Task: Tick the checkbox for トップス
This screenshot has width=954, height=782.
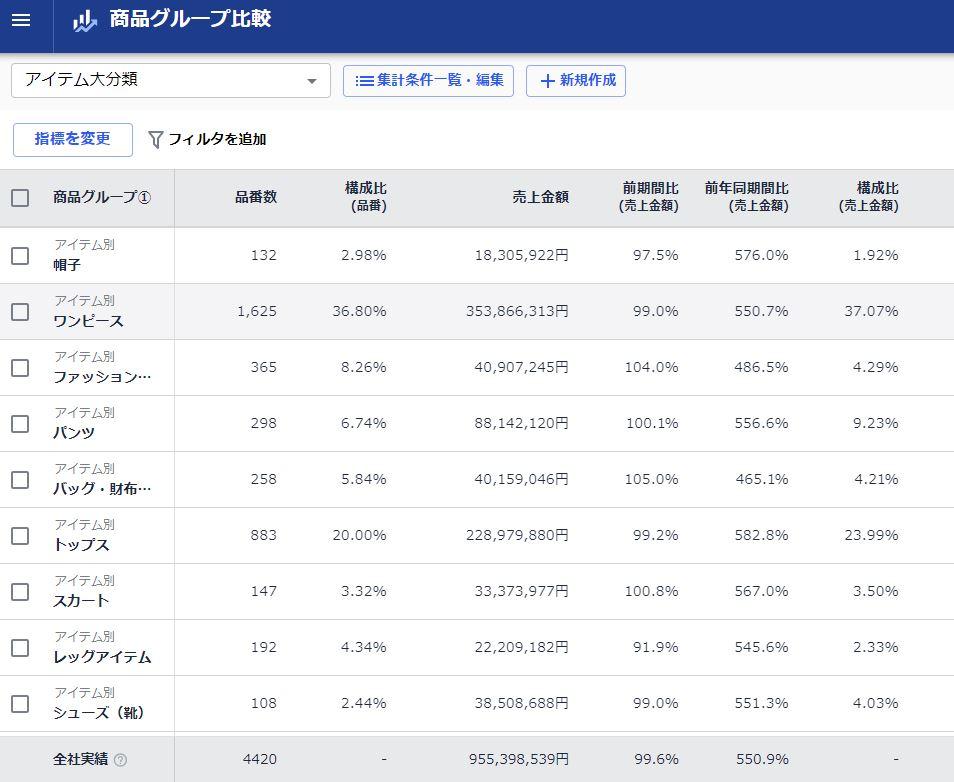Action: [20, 536]
